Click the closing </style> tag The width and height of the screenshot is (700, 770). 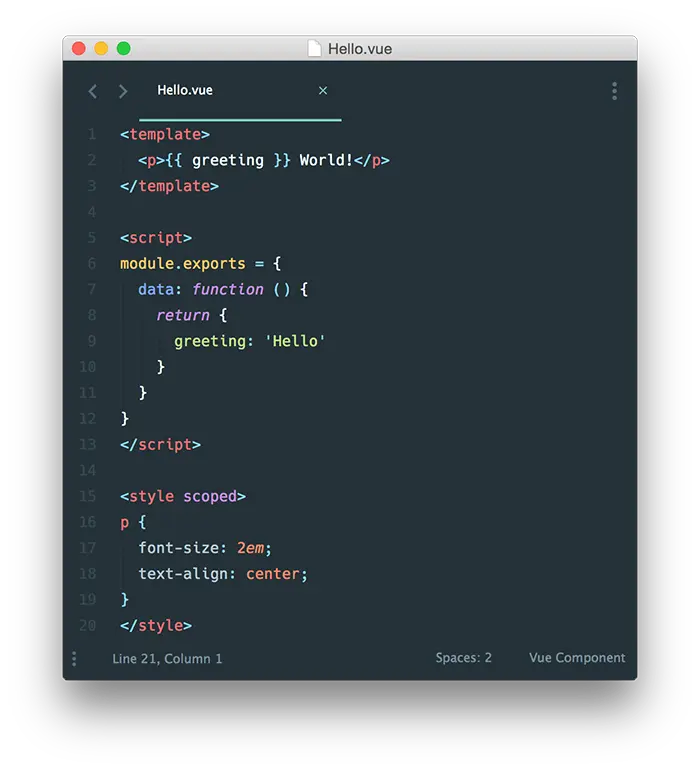click(156, 626)
